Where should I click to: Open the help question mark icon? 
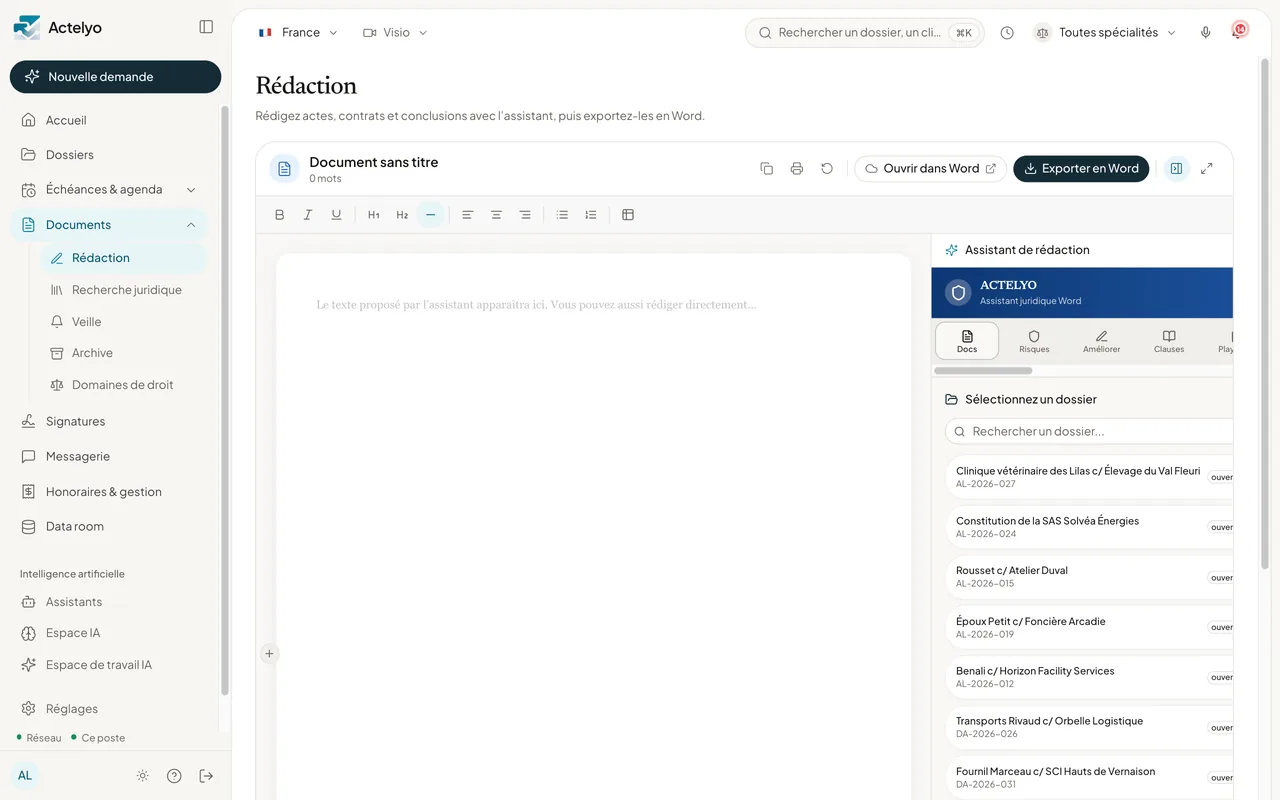[174, 776]
